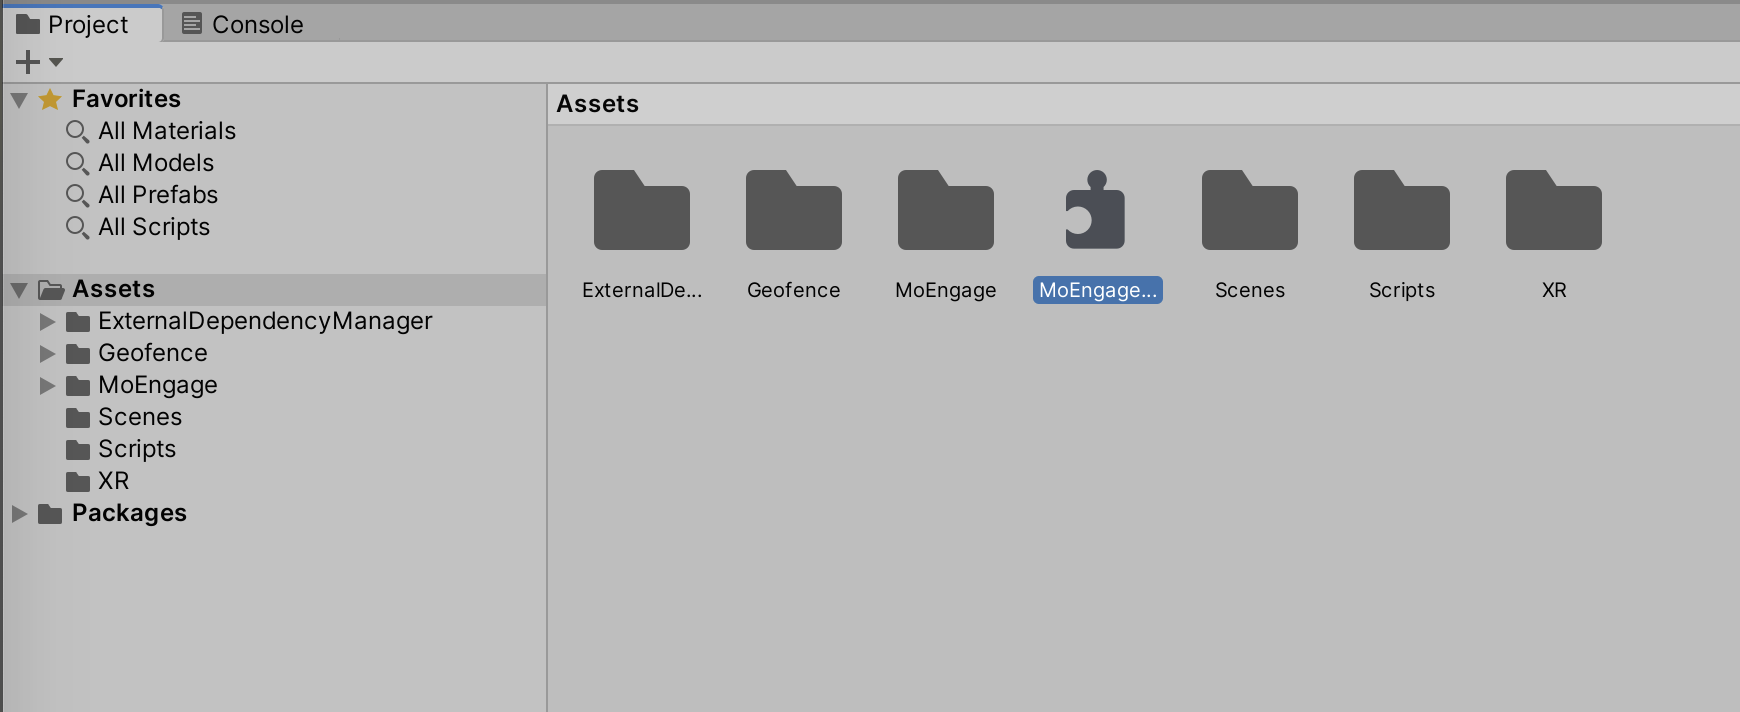The height and width of the screenshot is (712, 1740).
Task: Select All Models saved search
Action: point(156,163)
